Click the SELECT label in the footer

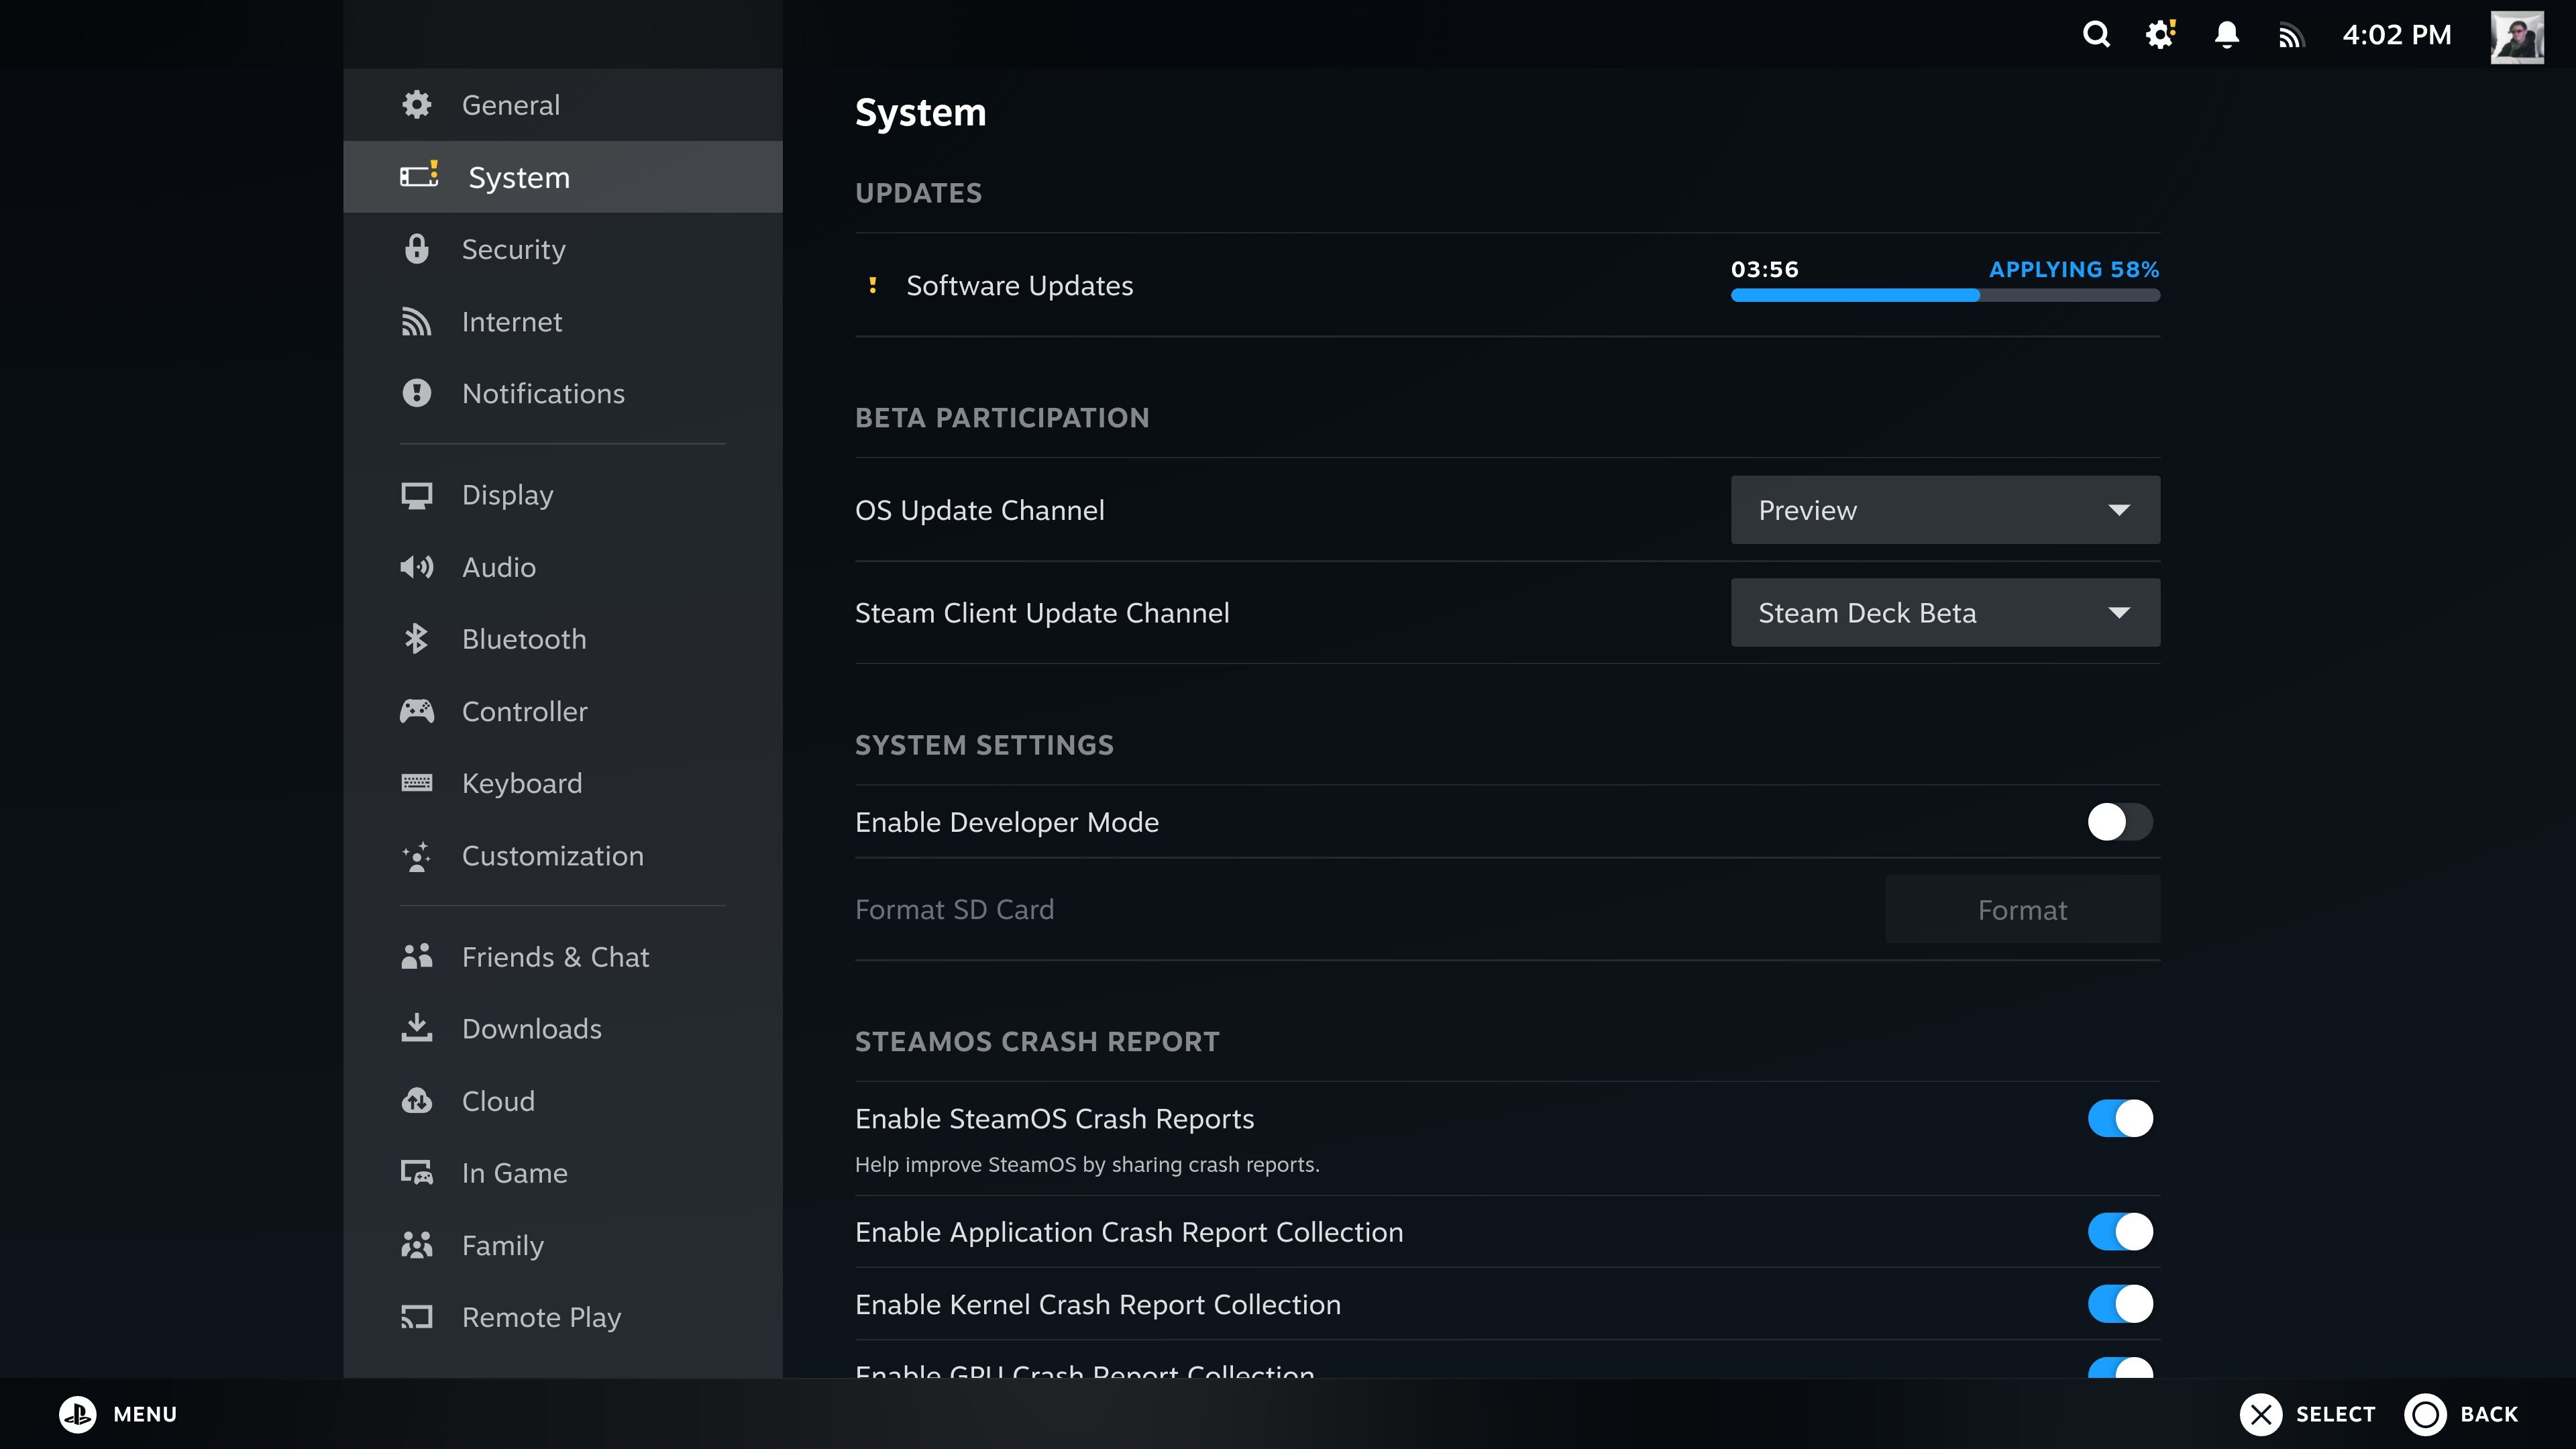click(2335, 1414)
